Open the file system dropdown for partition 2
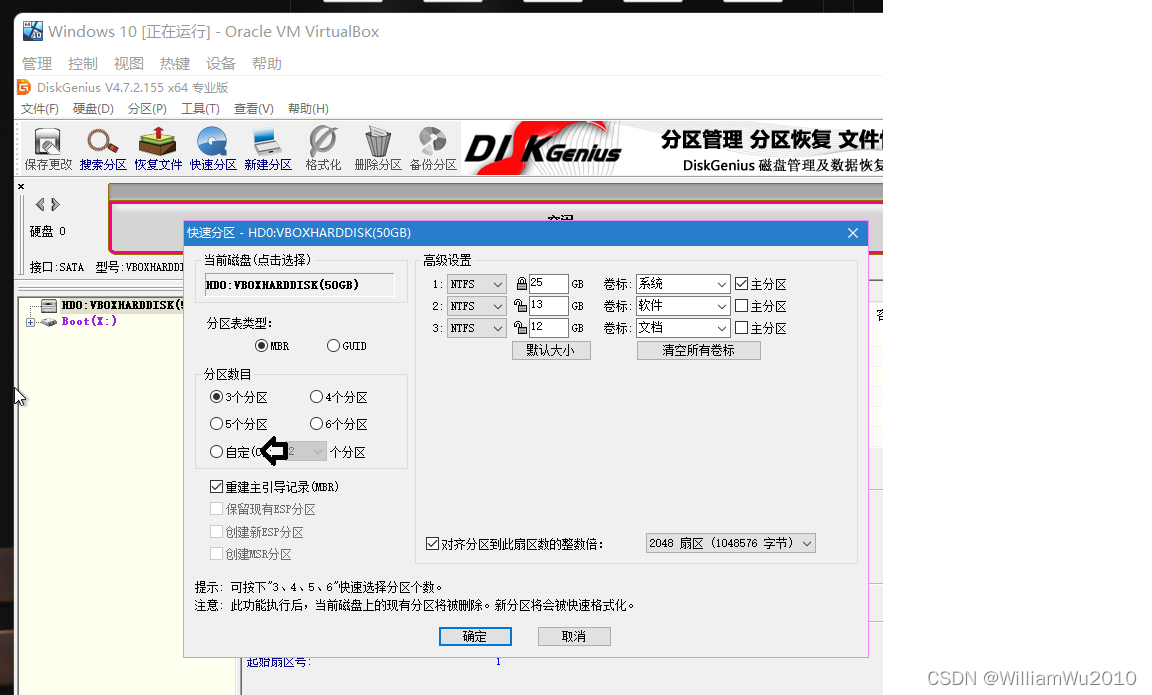The image size is (1152, 695). (477, 306)
